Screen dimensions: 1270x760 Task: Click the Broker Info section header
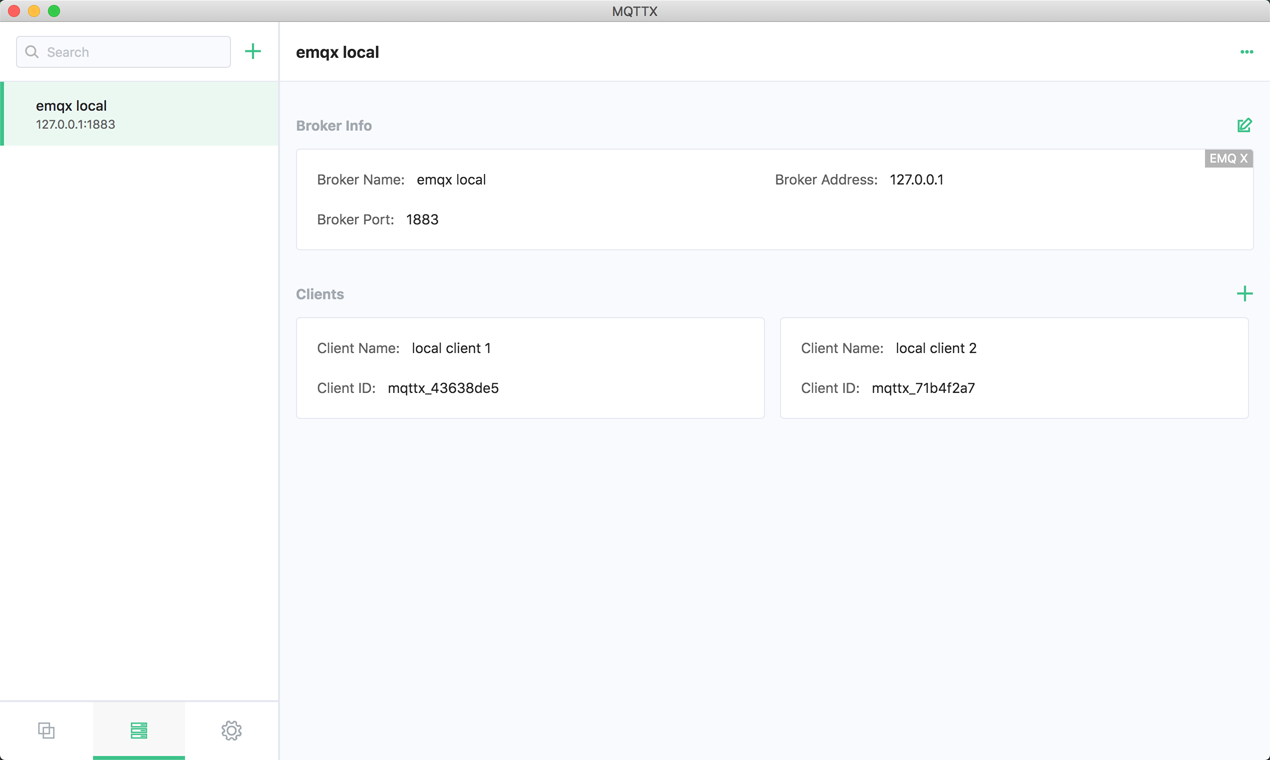click(x=333, y=125)
